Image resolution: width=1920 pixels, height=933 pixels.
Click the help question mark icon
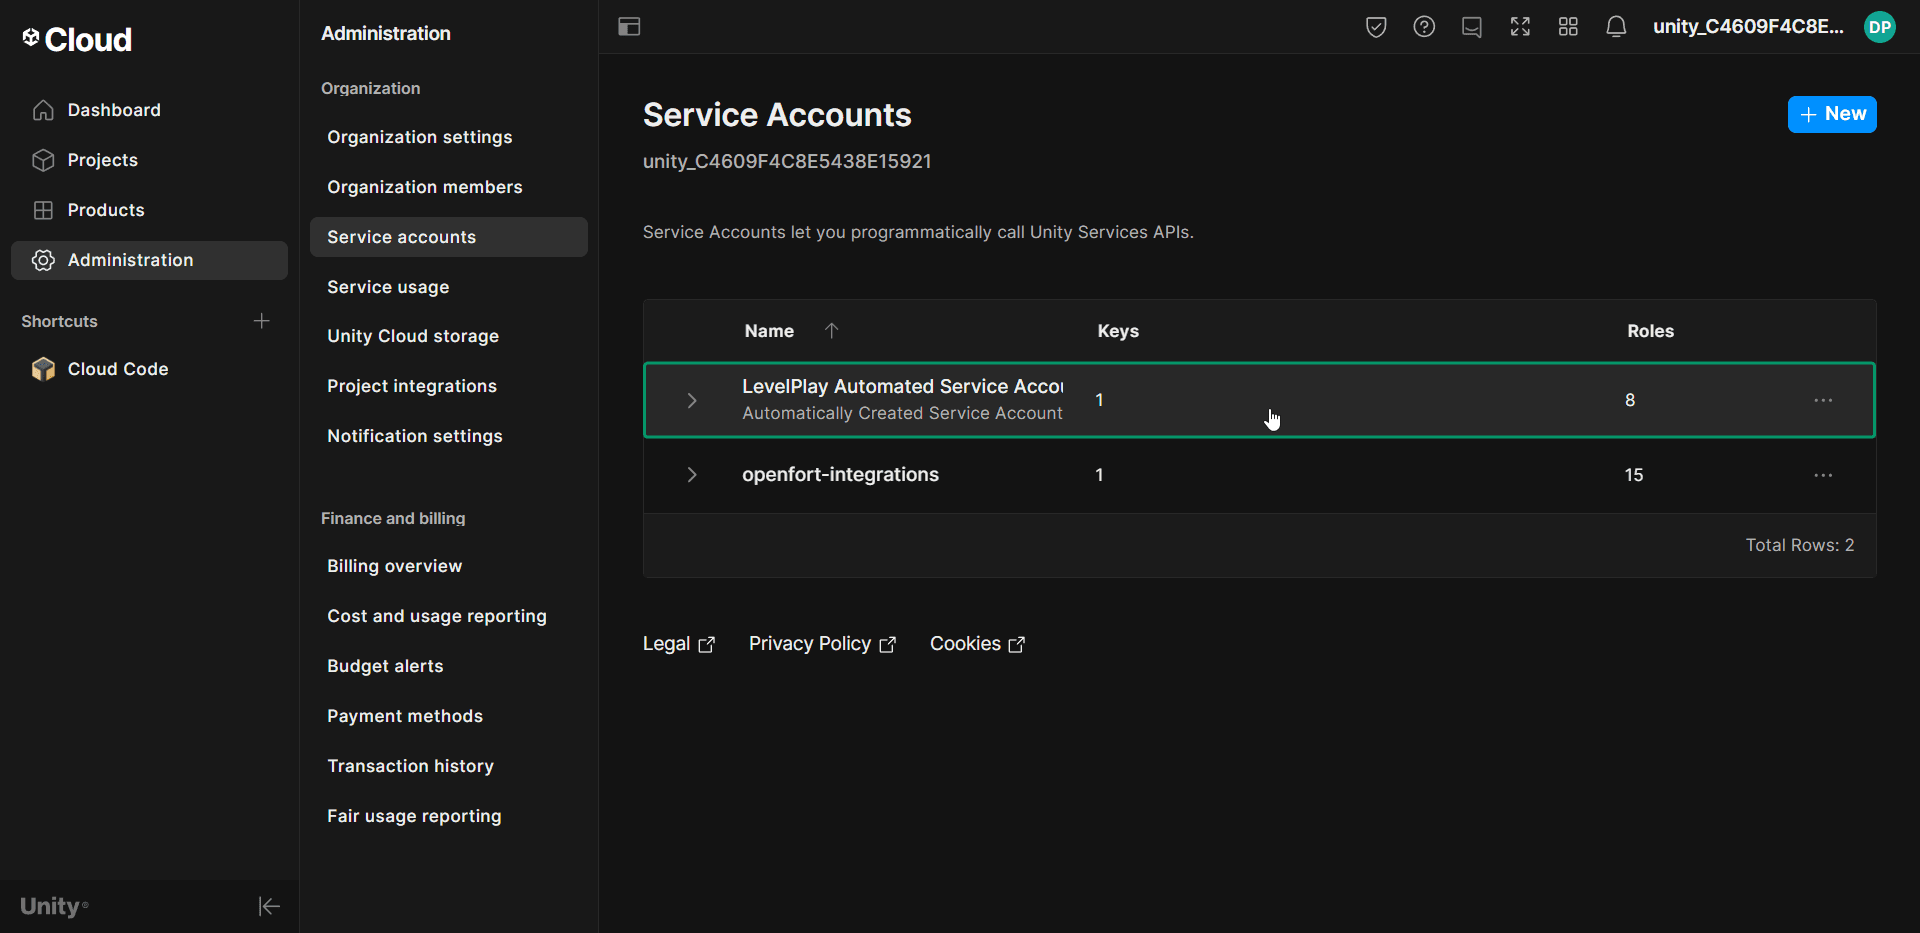click(1424, 27)
